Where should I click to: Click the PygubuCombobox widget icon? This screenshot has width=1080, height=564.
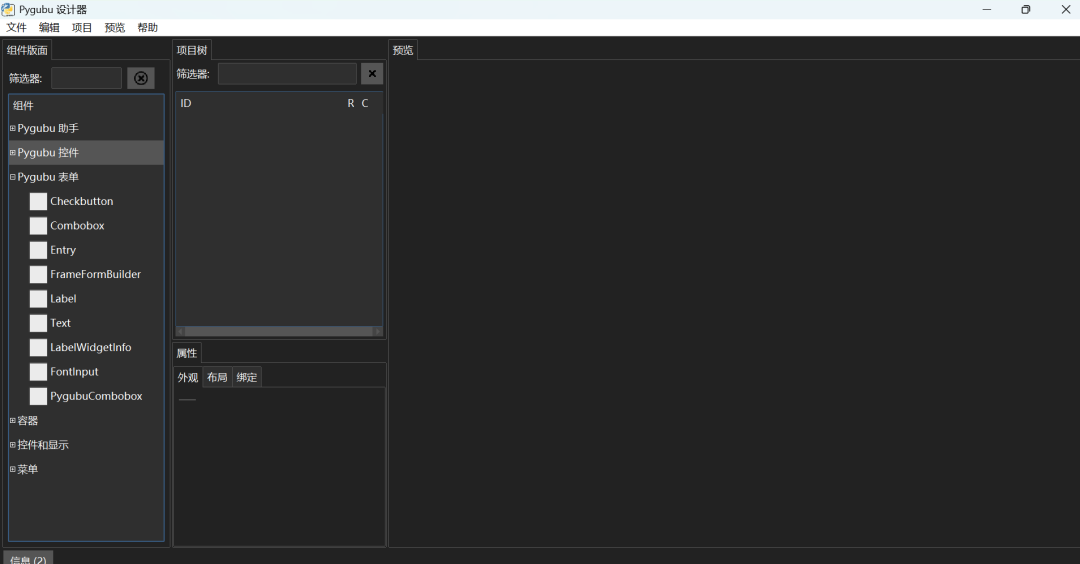39,396
